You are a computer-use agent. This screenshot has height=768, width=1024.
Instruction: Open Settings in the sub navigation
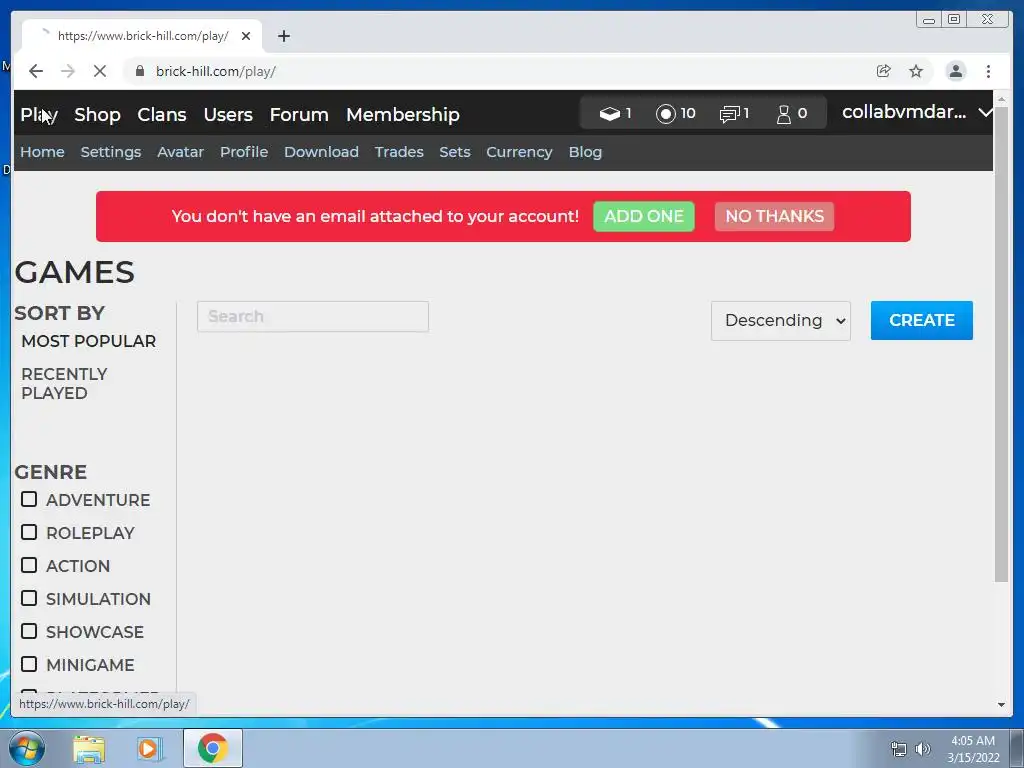point(111,152)
